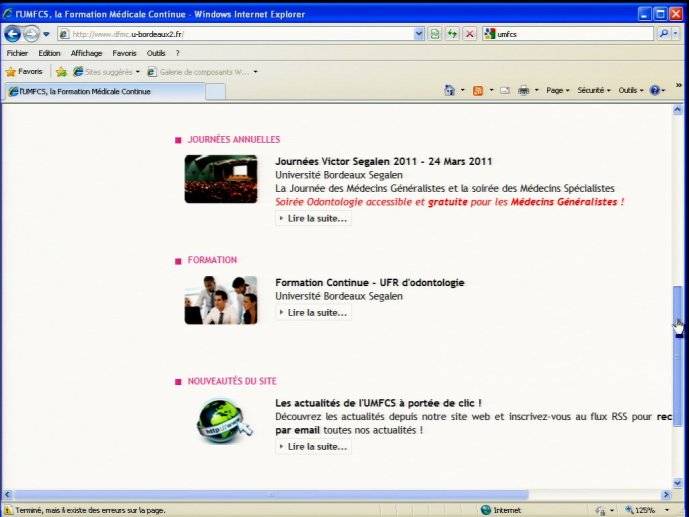Click Add to favorites bar star icon
689x517 pixels.
[61, 72]
